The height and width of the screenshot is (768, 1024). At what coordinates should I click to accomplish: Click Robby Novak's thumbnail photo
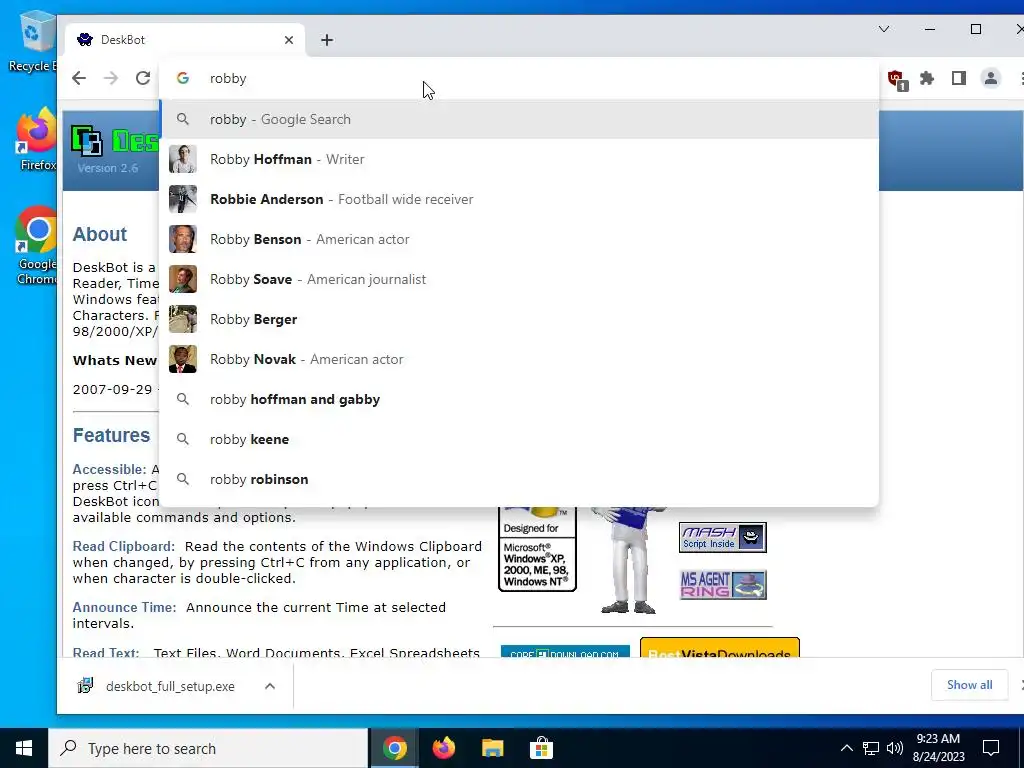tap(183, 359)
